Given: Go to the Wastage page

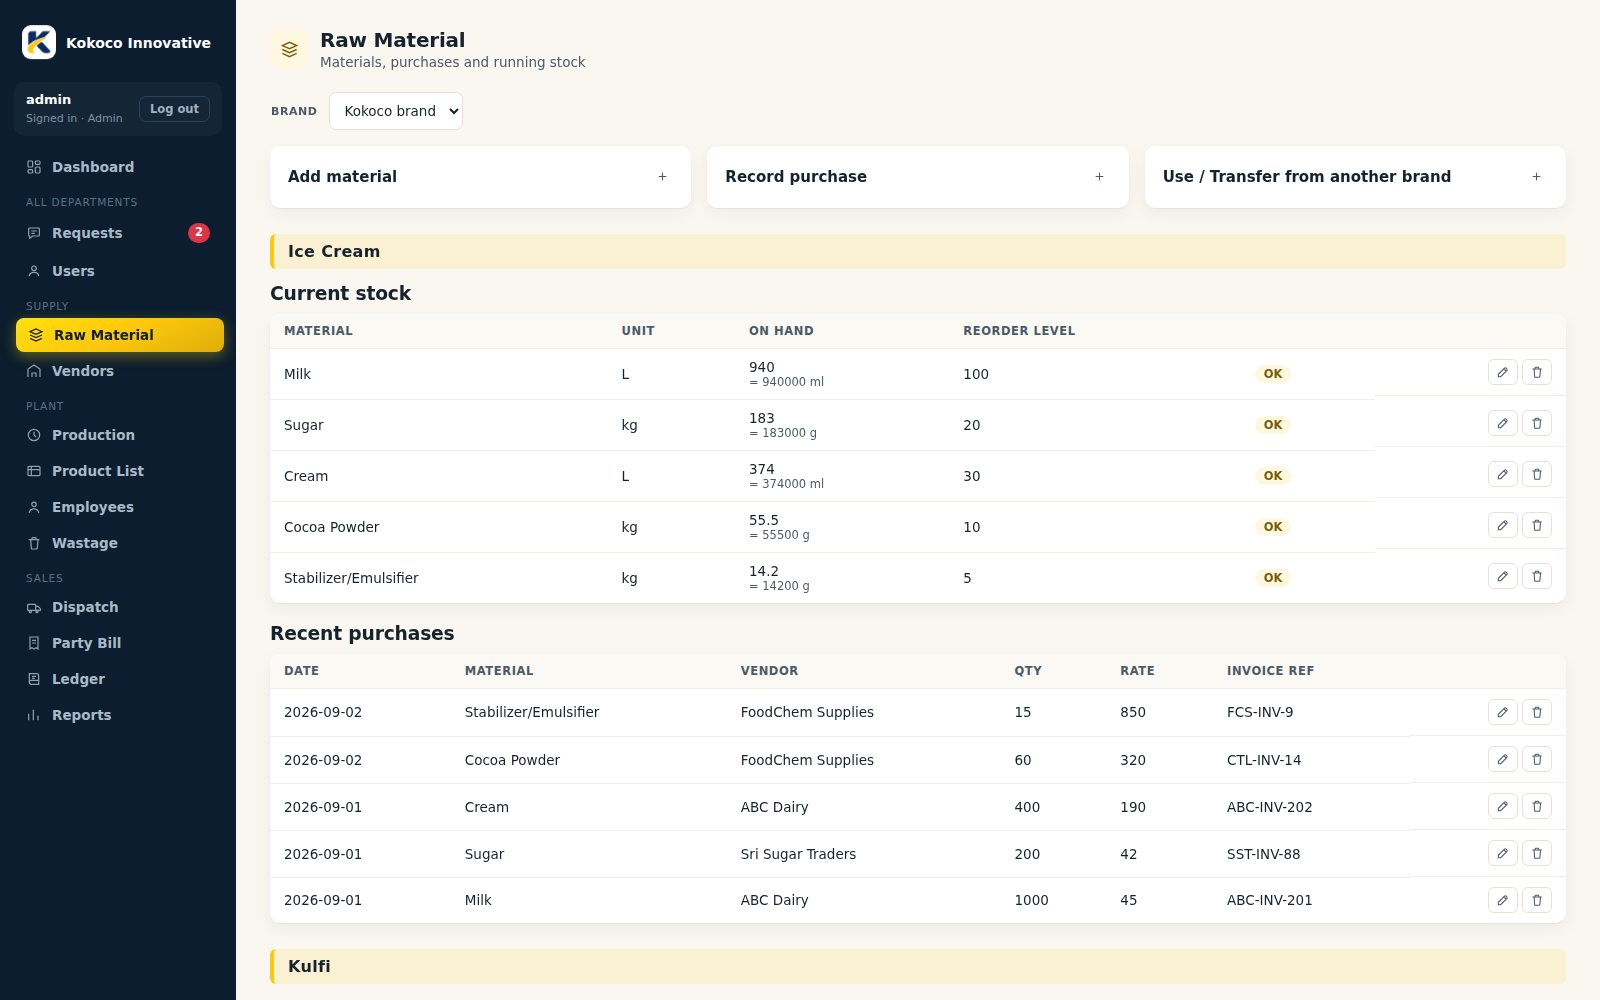Looking at the screenshot, I should pos(118,543).
